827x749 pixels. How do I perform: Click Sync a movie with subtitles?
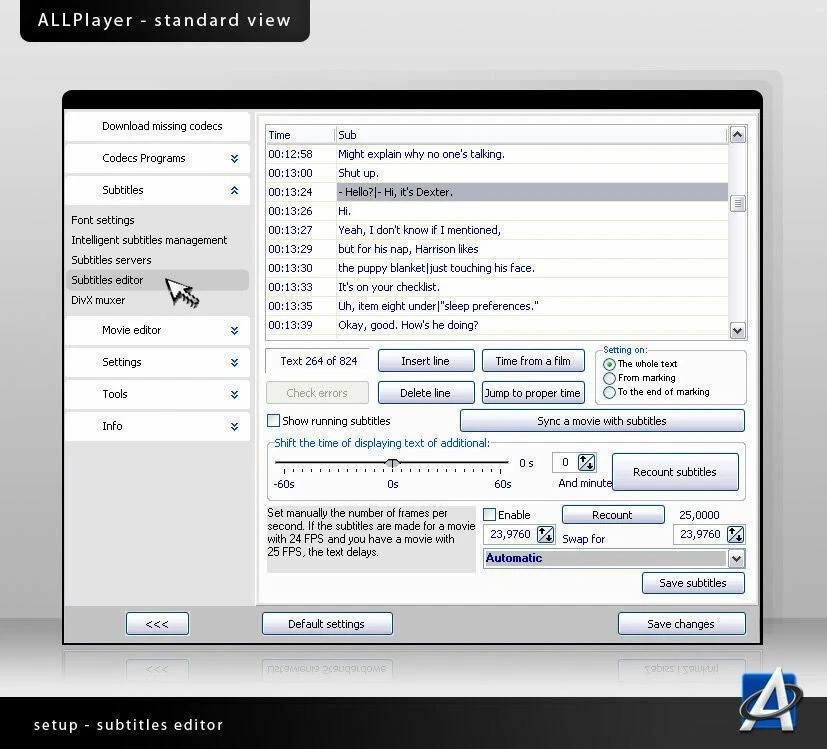[602, 421]
